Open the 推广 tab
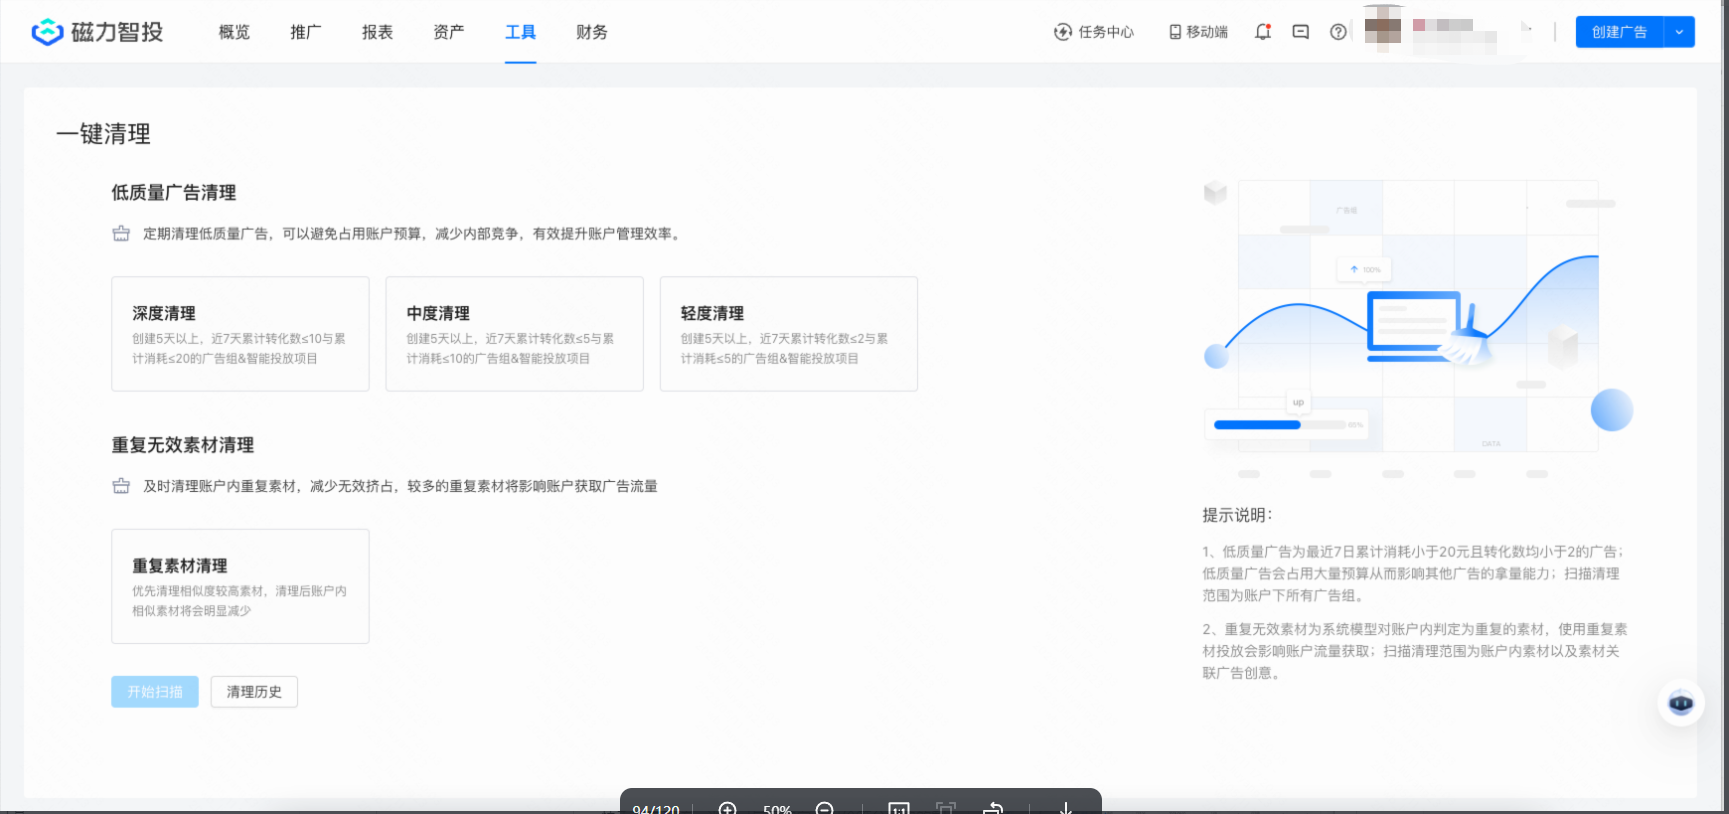 click(x=306, y=32)
